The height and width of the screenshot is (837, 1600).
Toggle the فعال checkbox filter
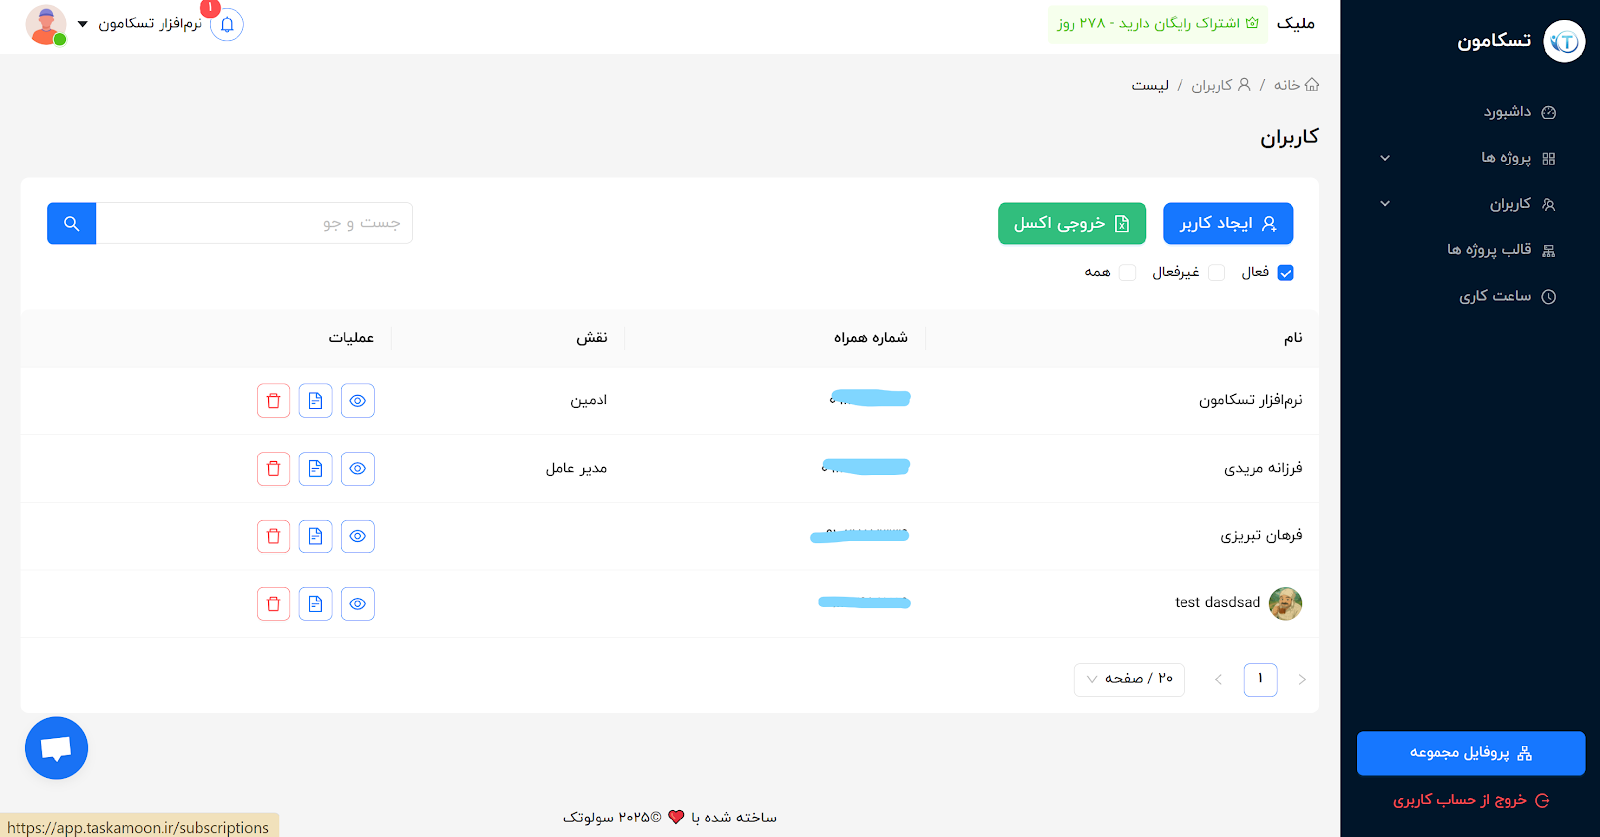pyautogui.click(x=1286, y=273)
